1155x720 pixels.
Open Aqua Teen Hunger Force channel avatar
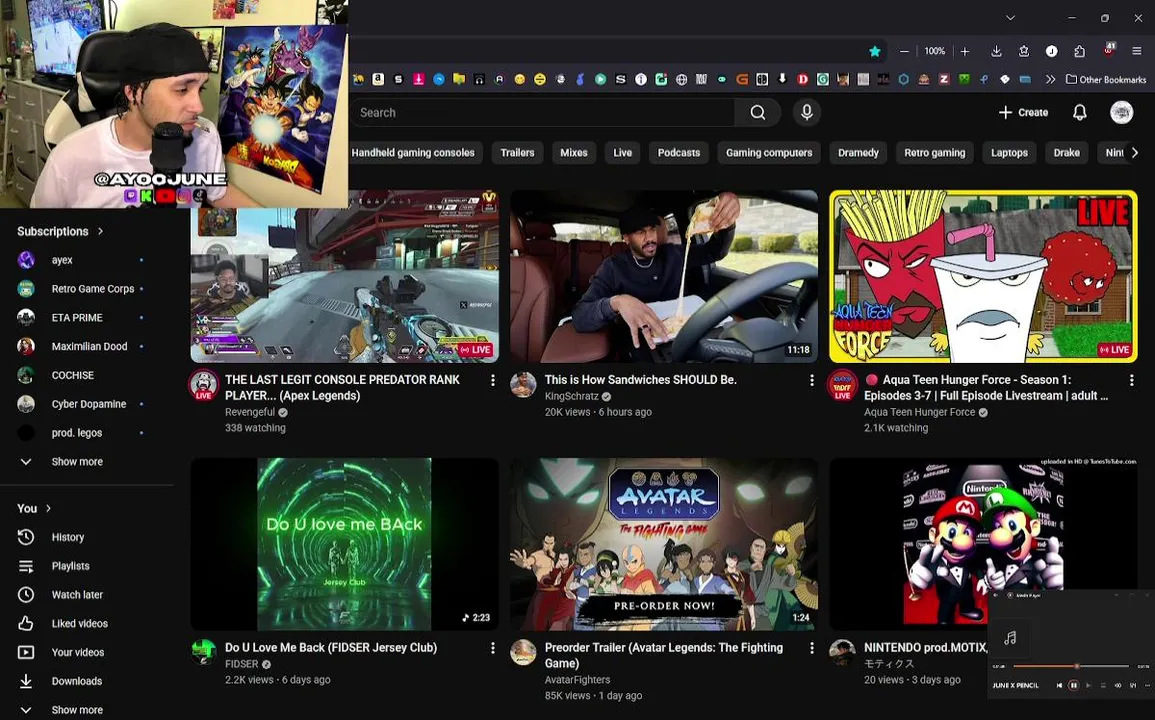tap(843, 384)
